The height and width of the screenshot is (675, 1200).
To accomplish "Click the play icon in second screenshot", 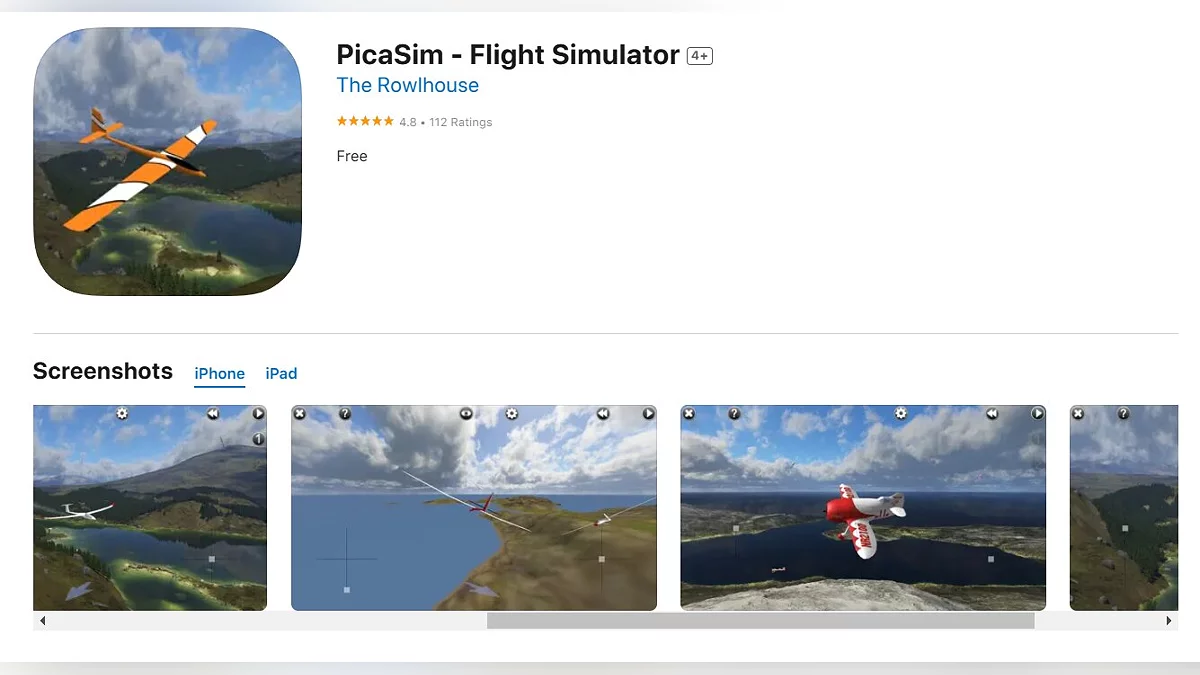I will 648,413.
